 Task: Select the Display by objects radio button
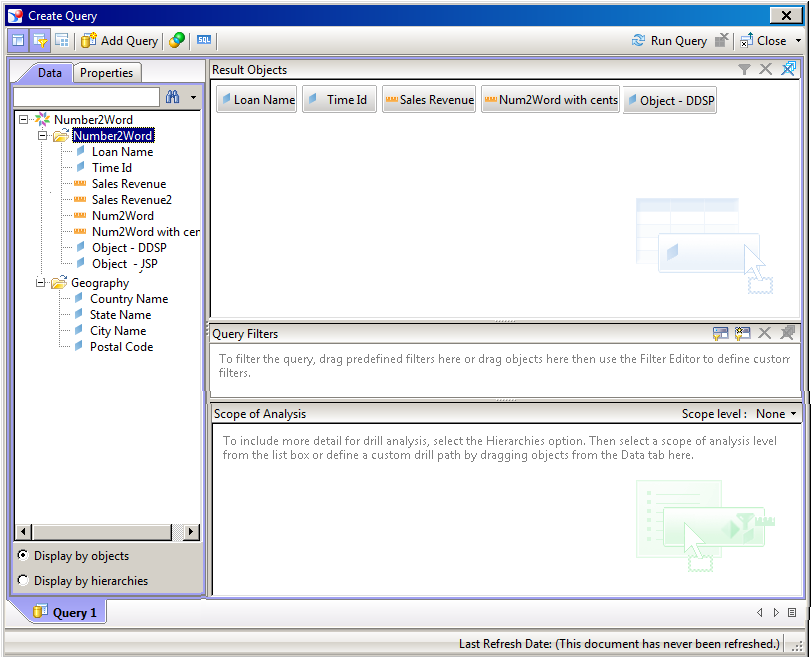22,556
